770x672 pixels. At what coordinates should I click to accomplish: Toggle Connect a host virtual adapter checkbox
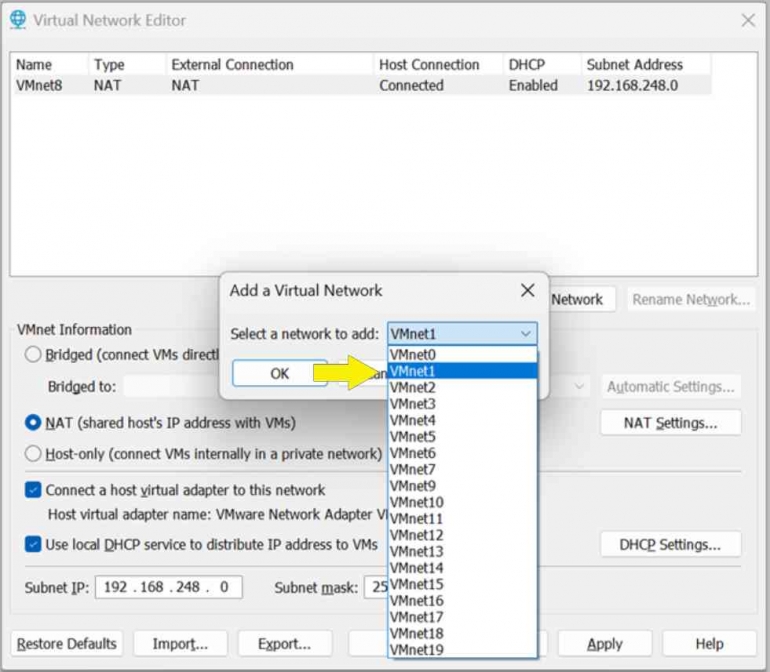[34, 490]
